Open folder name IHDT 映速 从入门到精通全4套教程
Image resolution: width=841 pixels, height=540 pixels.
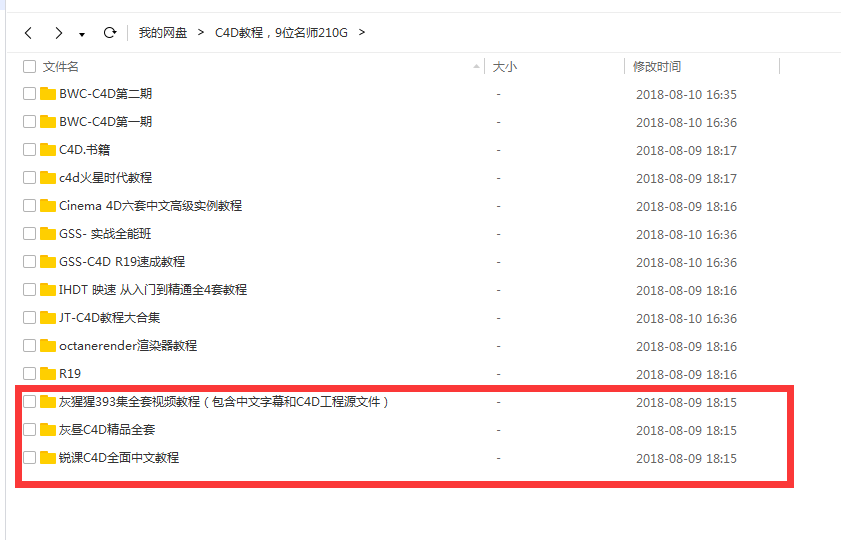153,290
